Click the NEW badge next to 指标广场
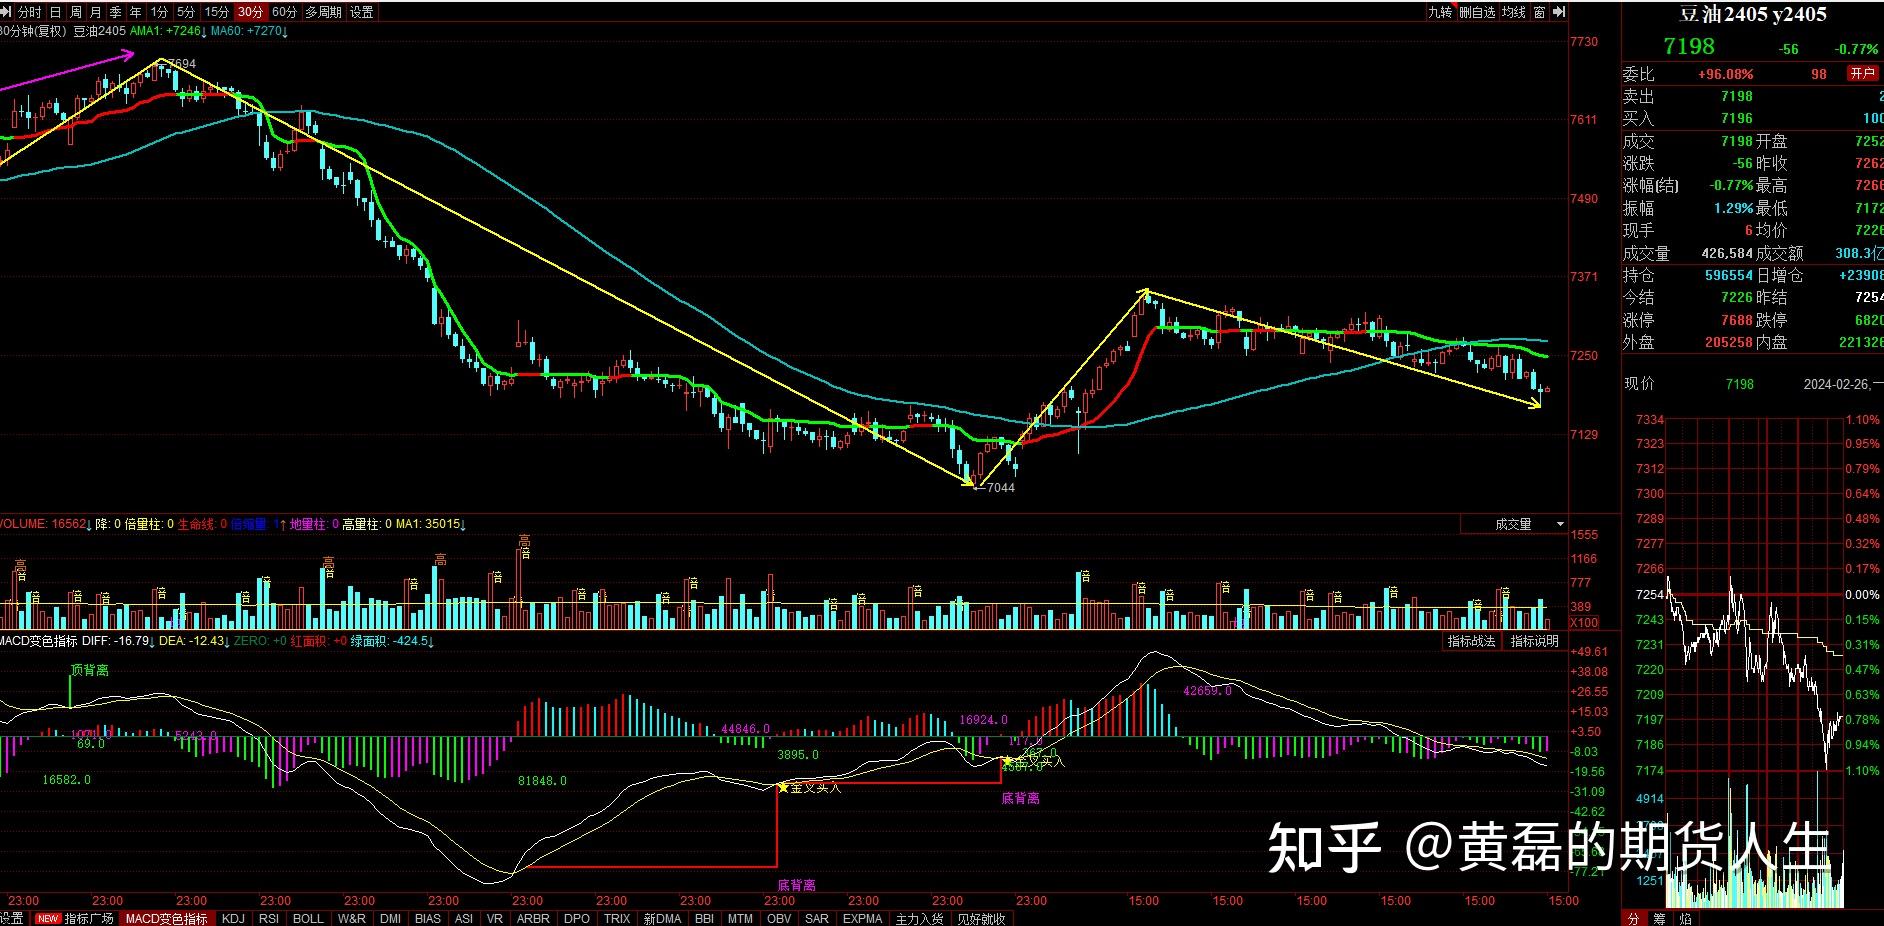This screenshot has height=926, width=1884. [x=48, y=918]
